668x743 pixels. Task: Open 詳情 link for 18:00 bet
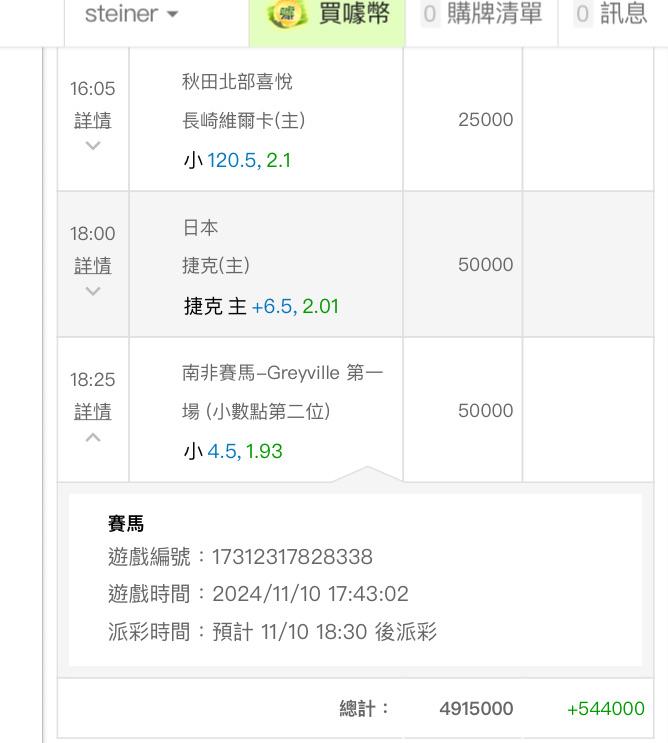[92, 266]
